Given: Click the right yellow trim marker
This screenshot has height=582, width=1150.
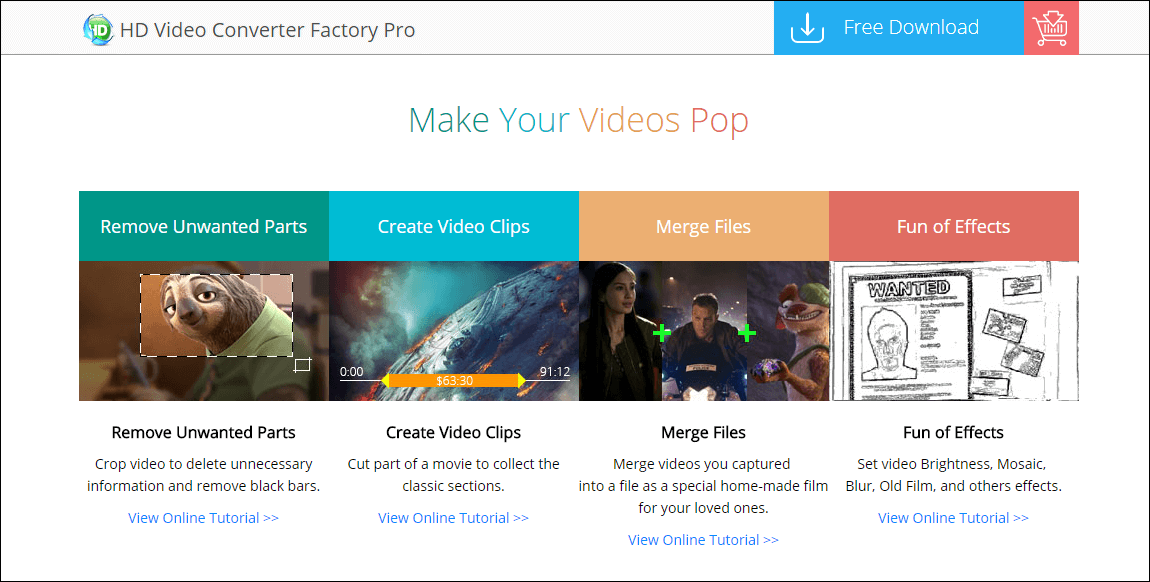Looking at the screenshot, I should pos(522,380).
